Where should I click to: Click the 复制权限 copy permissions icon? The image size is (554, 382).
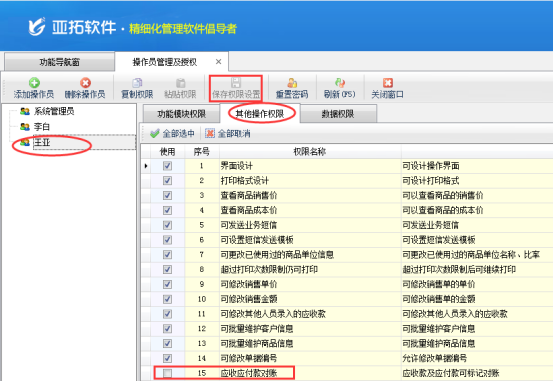pyautogui.click(x=137, y=83)
